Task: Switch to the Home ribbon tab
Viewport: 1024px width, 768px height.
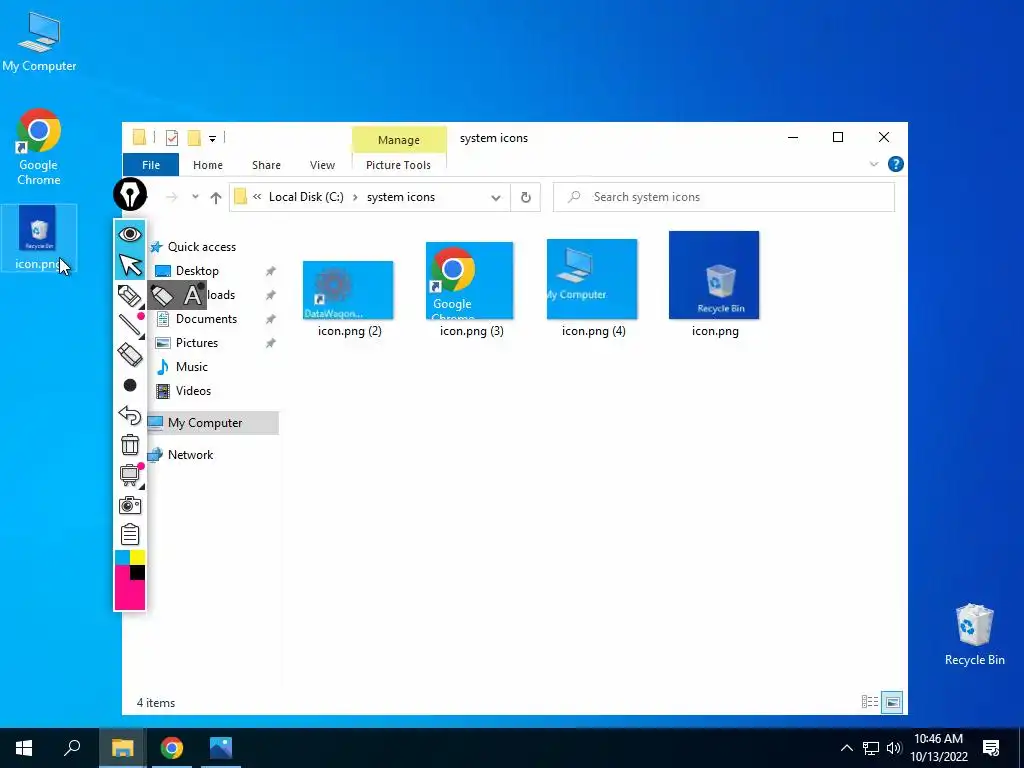Action: 208,165
